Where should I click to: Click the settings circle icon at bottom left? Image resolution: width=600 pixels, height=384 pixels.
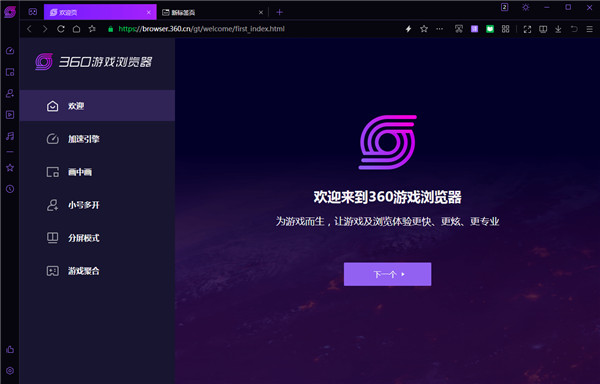coord(10,371)
